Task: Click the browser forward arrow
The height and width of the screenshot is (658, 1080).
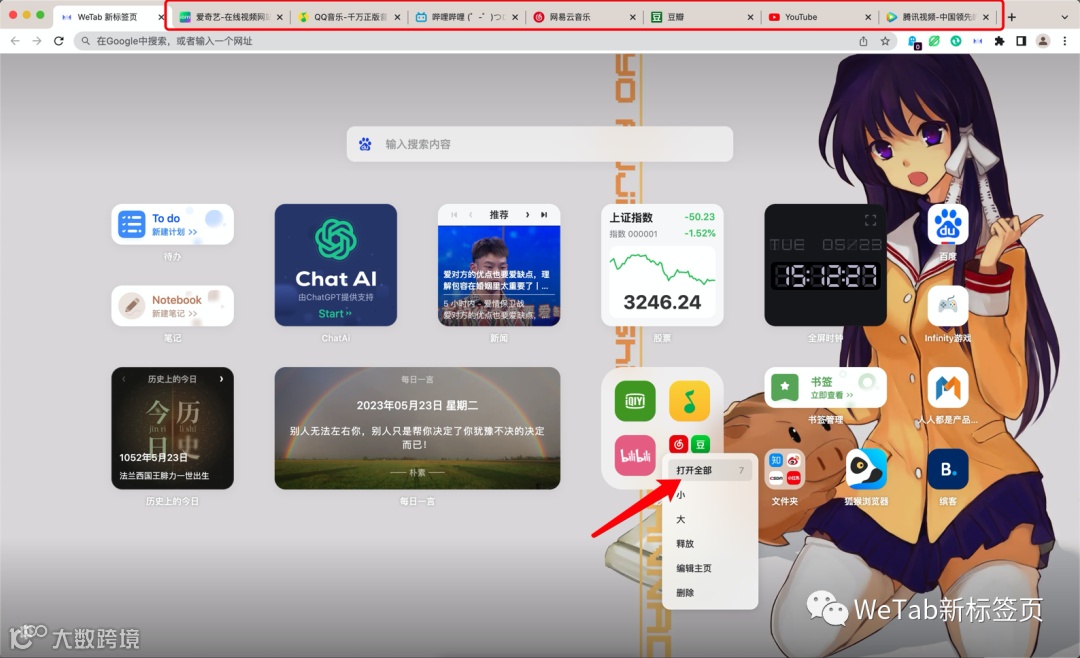Action: (37, 41)
